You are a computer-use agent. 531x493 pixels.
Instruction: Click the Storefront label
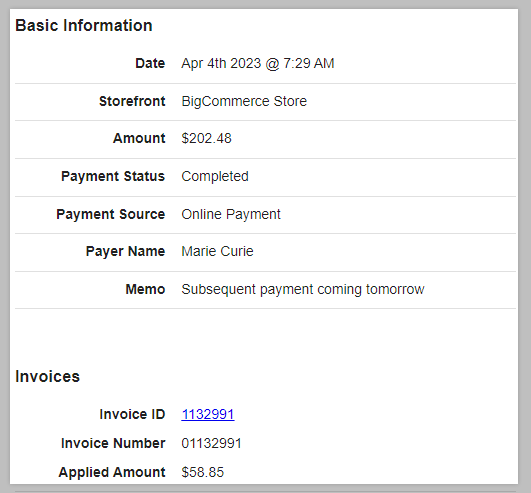[132, 101]
